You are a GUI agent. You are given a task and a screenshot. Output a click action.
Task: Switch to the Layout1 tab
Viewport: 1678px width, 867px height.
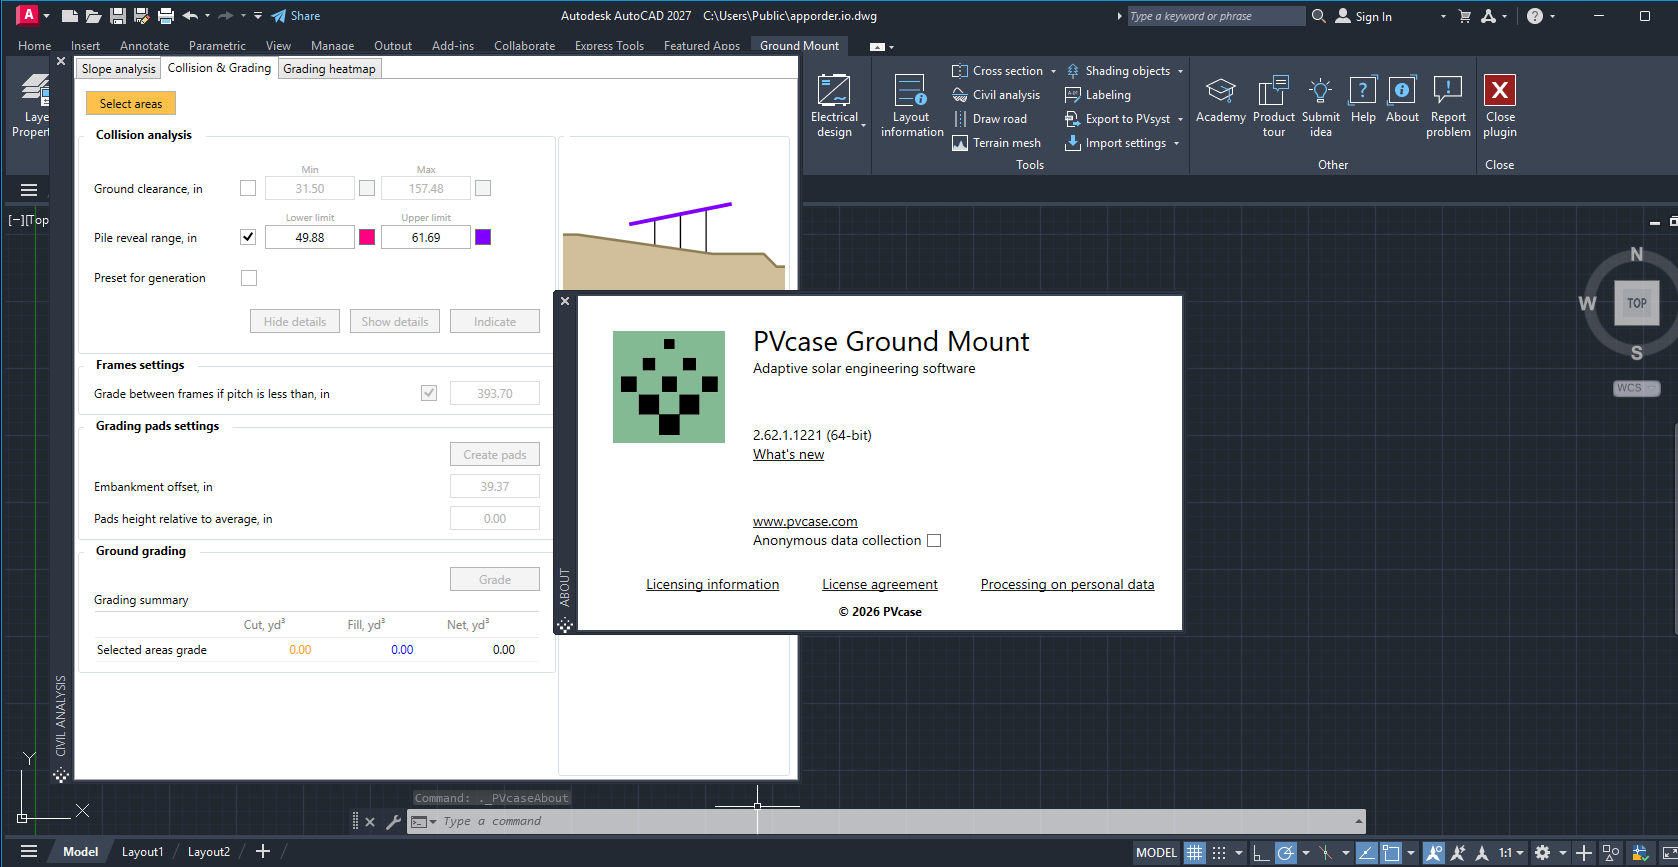142,852
